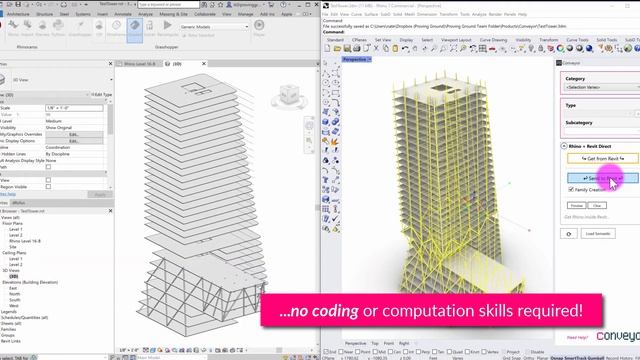
Task: Click Print icon in Rhino toolbar
Action: tap(357, 49)
